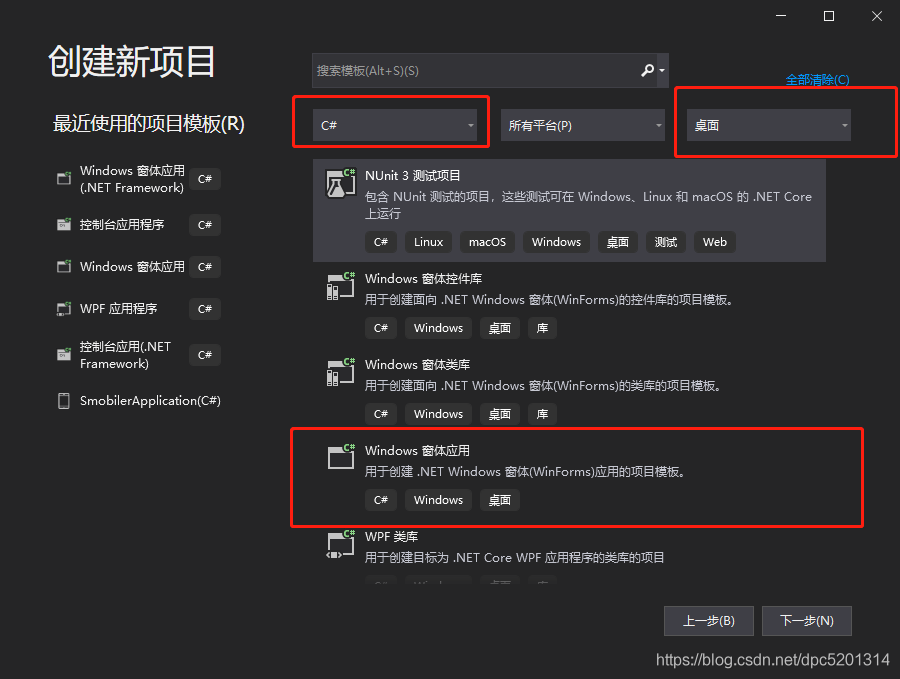900x679 pixels.
Task: Select Windows 窗体应用 title in template results
Action: click(x=417, y=451)
